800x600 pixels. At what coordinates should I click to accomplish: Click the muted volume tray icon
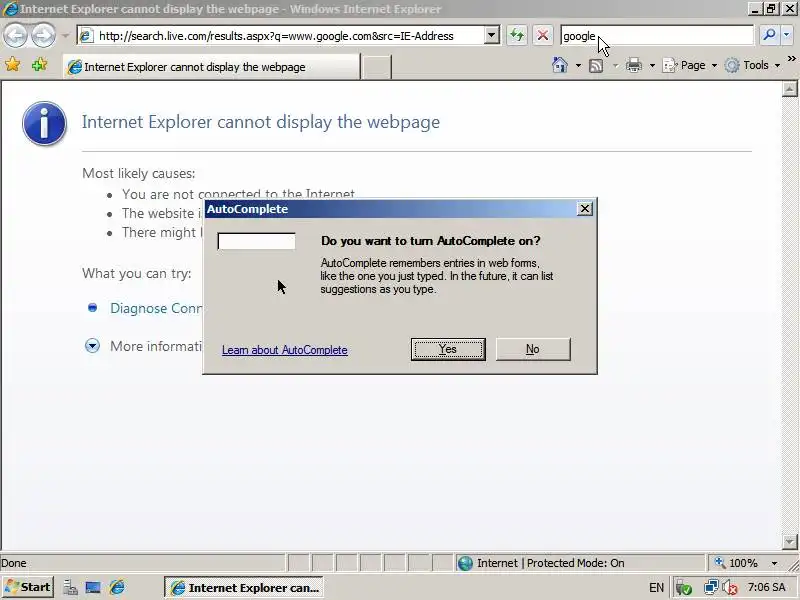coord(730,588)
